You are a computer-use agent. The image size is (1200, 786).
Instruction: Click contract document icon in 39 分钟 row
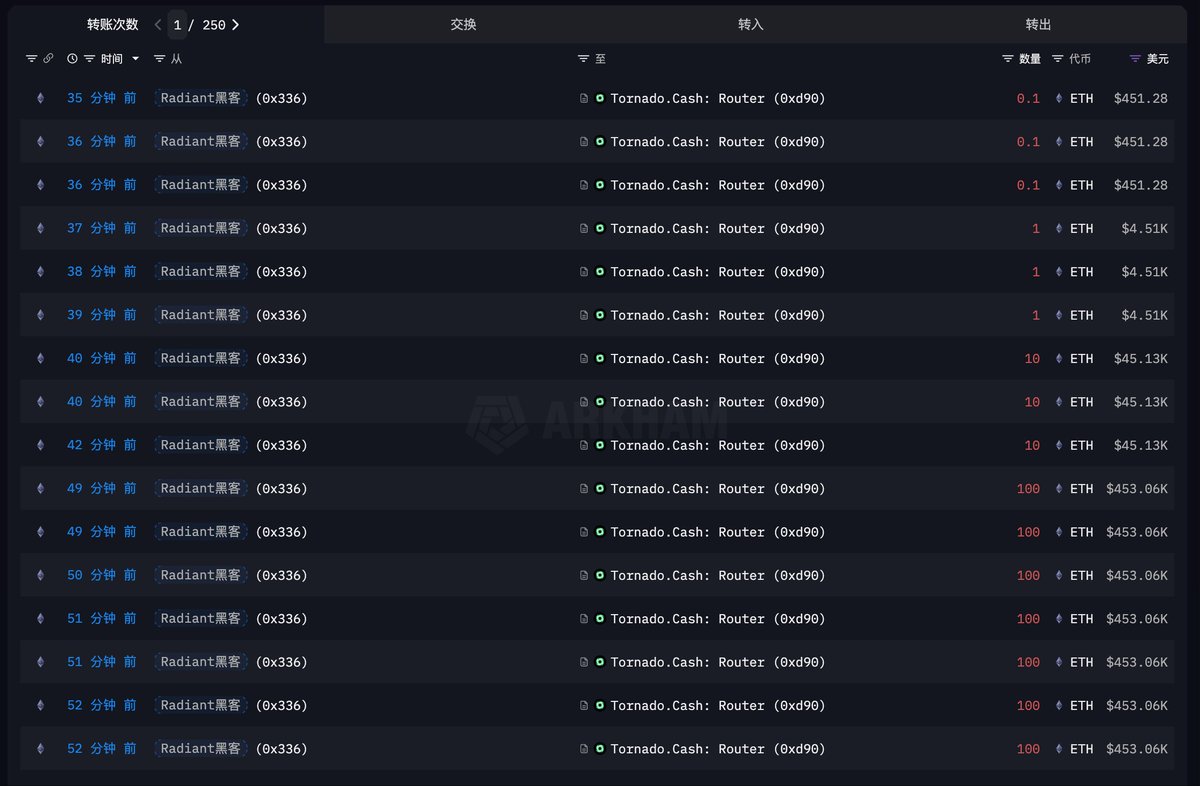[x=584, y=315]
